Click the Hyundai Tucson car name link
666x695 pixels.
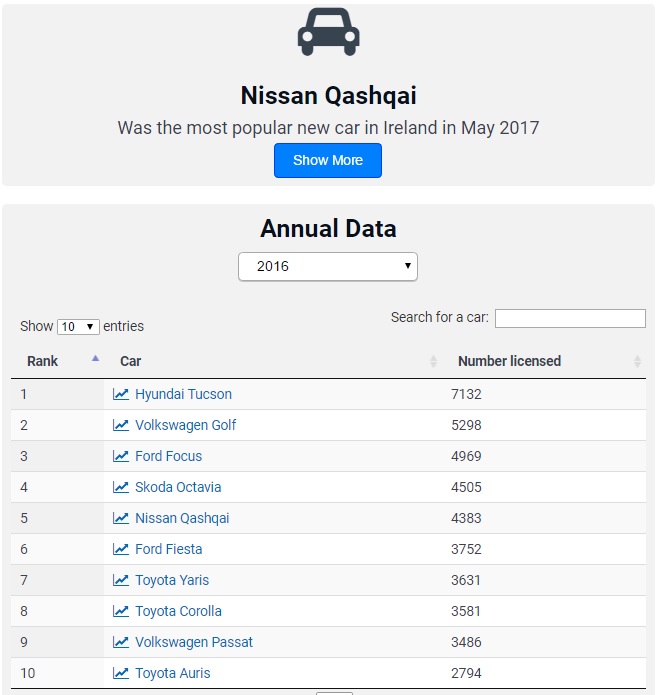tap(183, 394)
